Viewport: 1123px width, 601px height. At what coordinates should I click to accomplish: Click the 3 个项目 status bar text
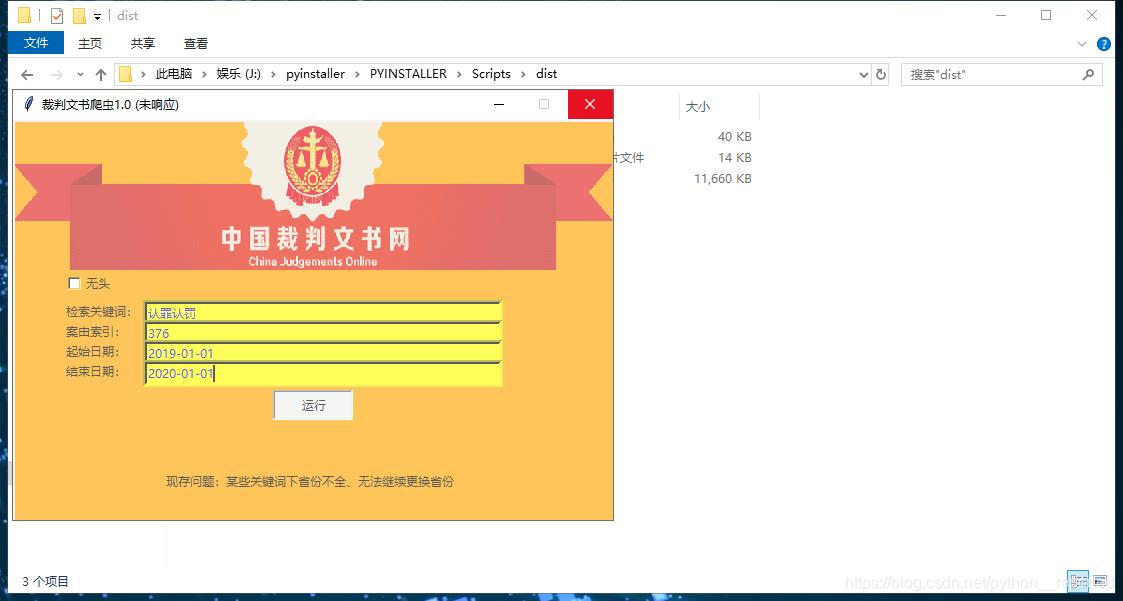(x=46, y=581)
